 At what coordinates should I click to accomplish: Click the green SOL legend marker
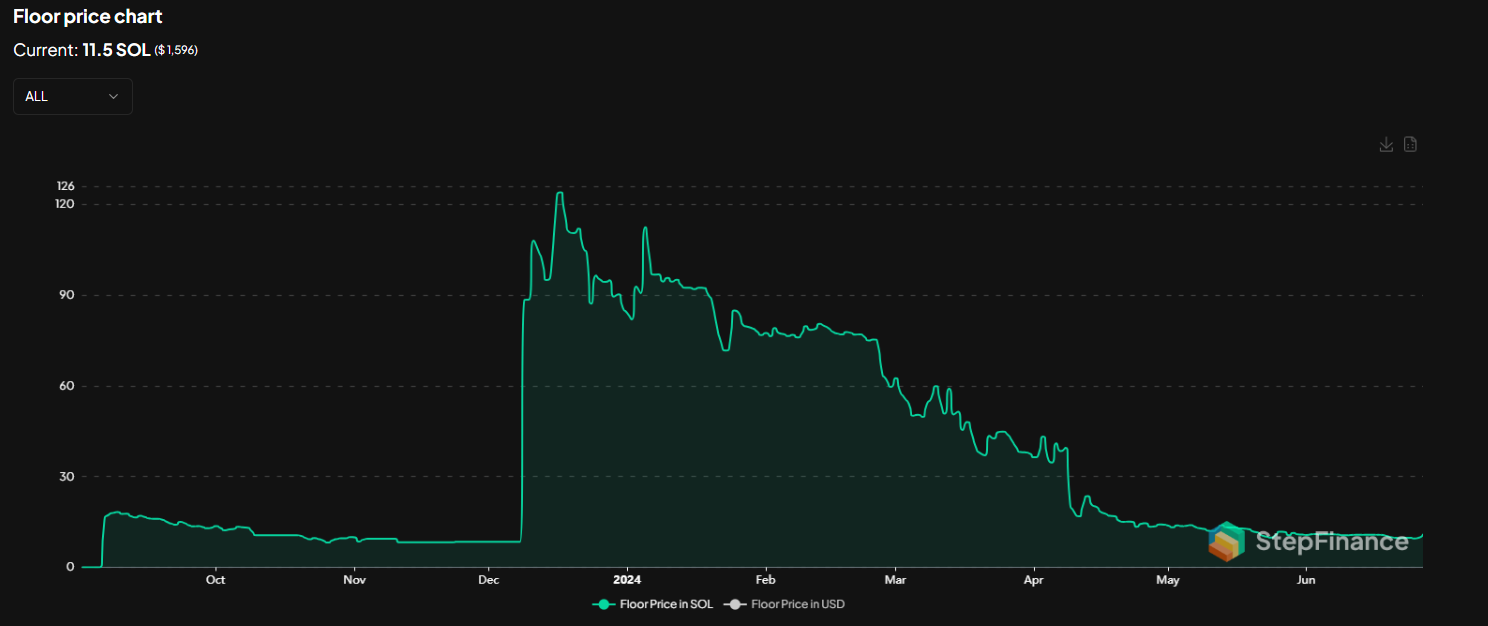pos(603,604)
